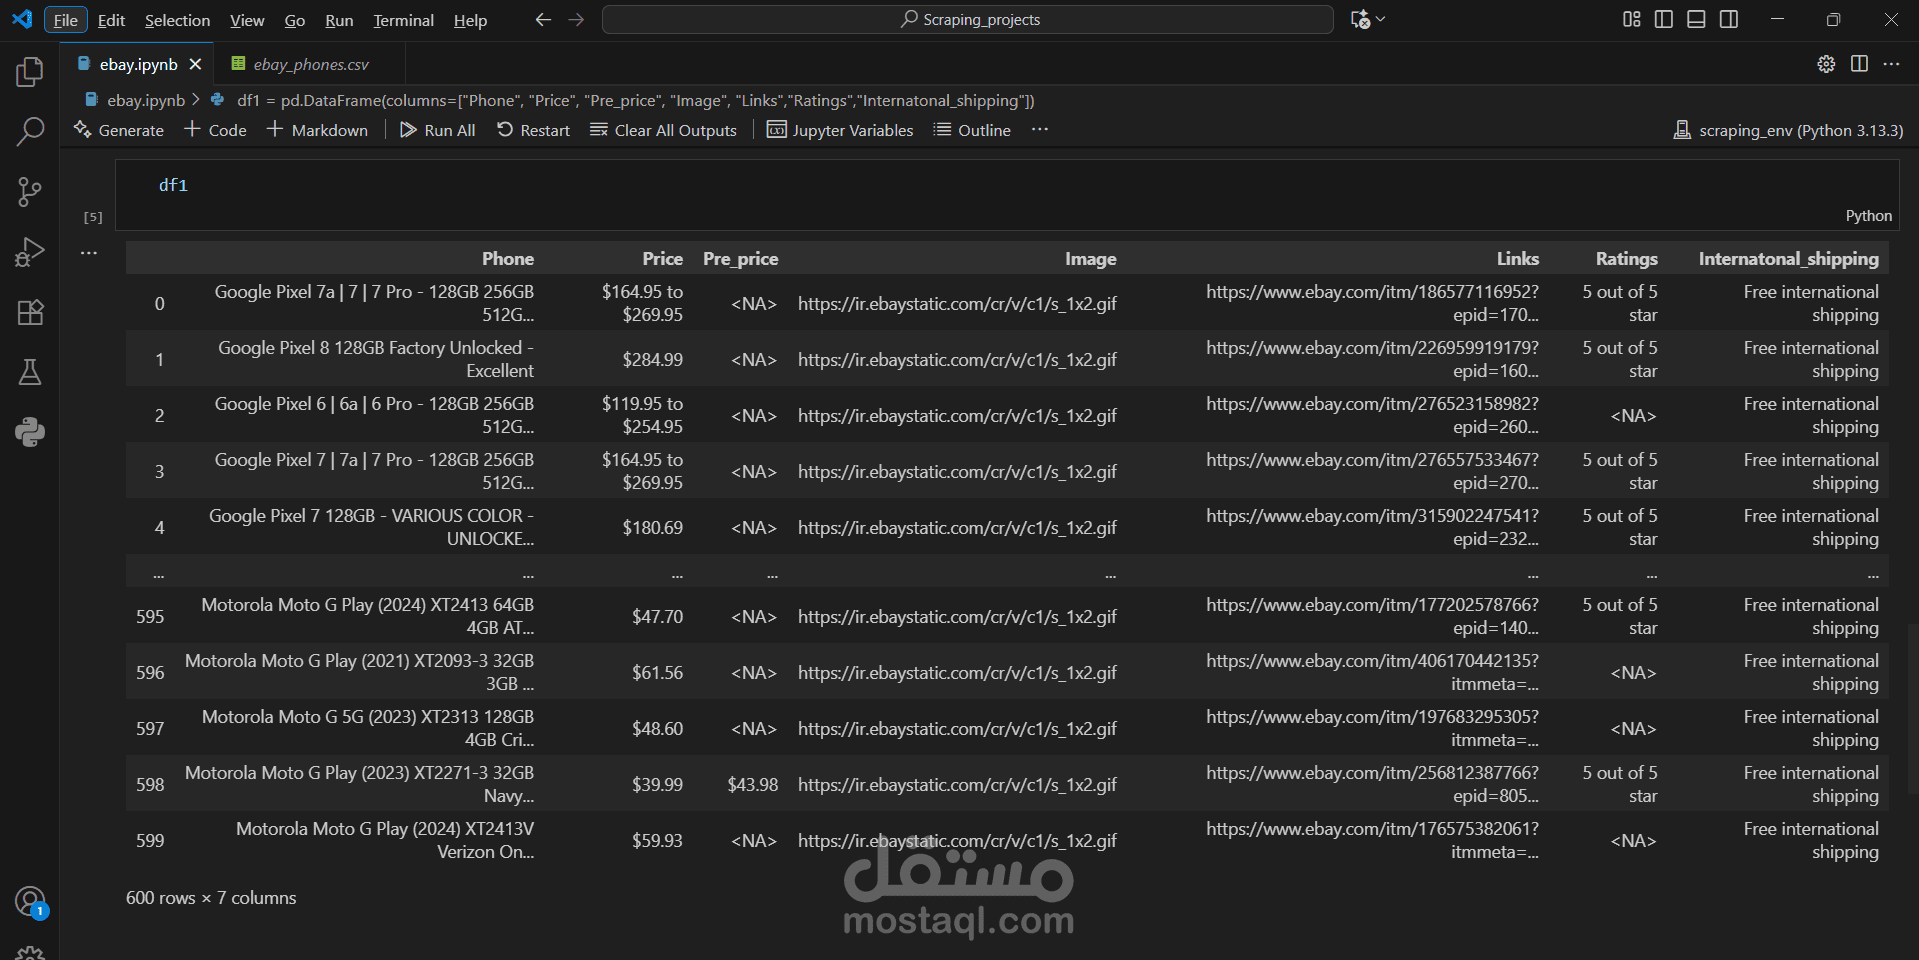
Task: Toggle the secondary side bar layout
Action: 1729,19
